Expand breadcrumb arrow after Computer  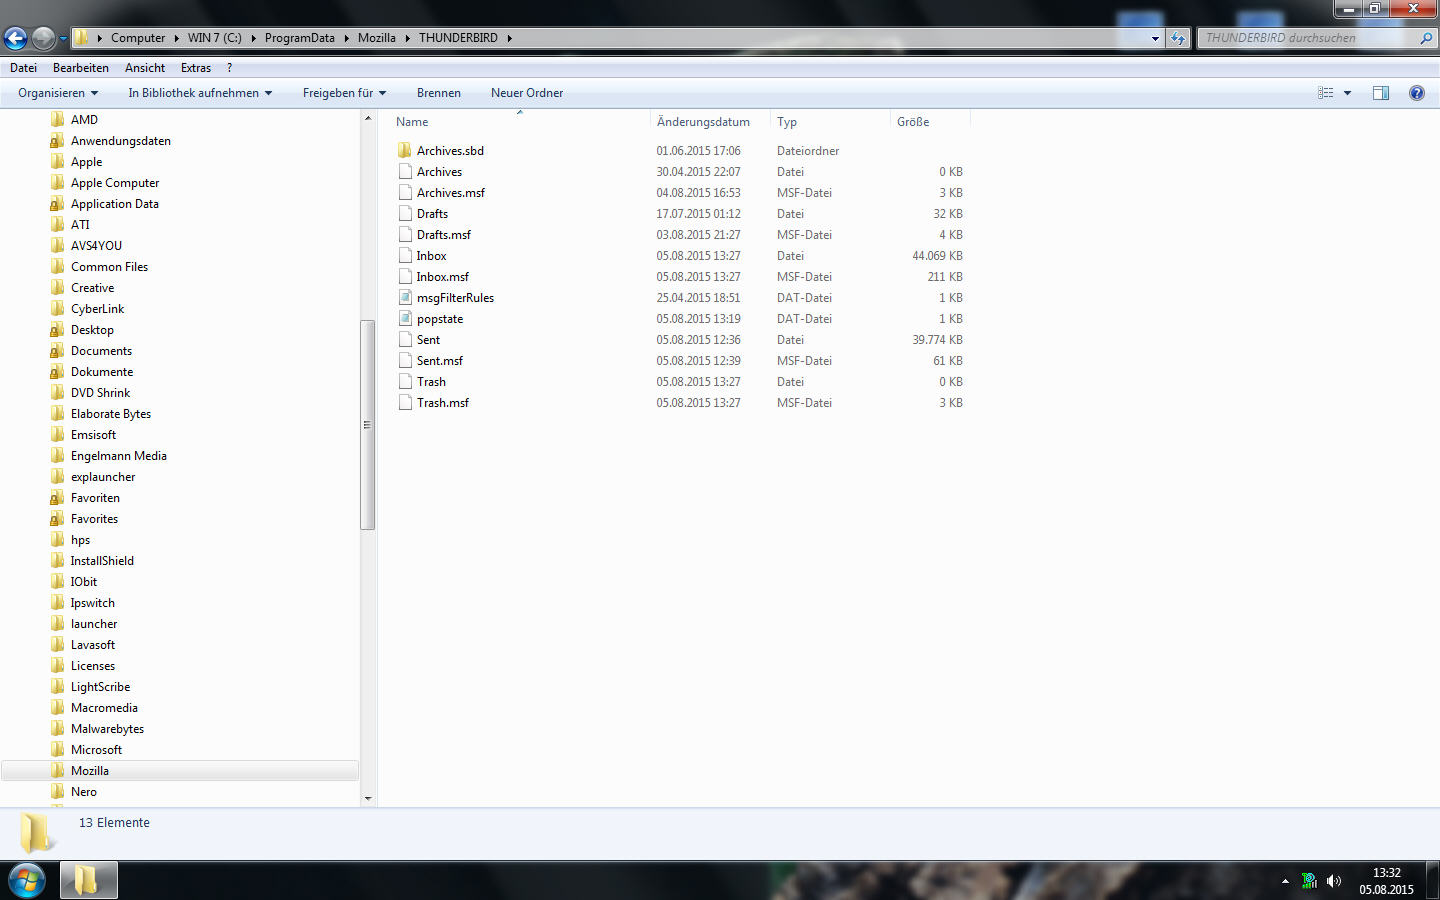[x=176, y=38]
